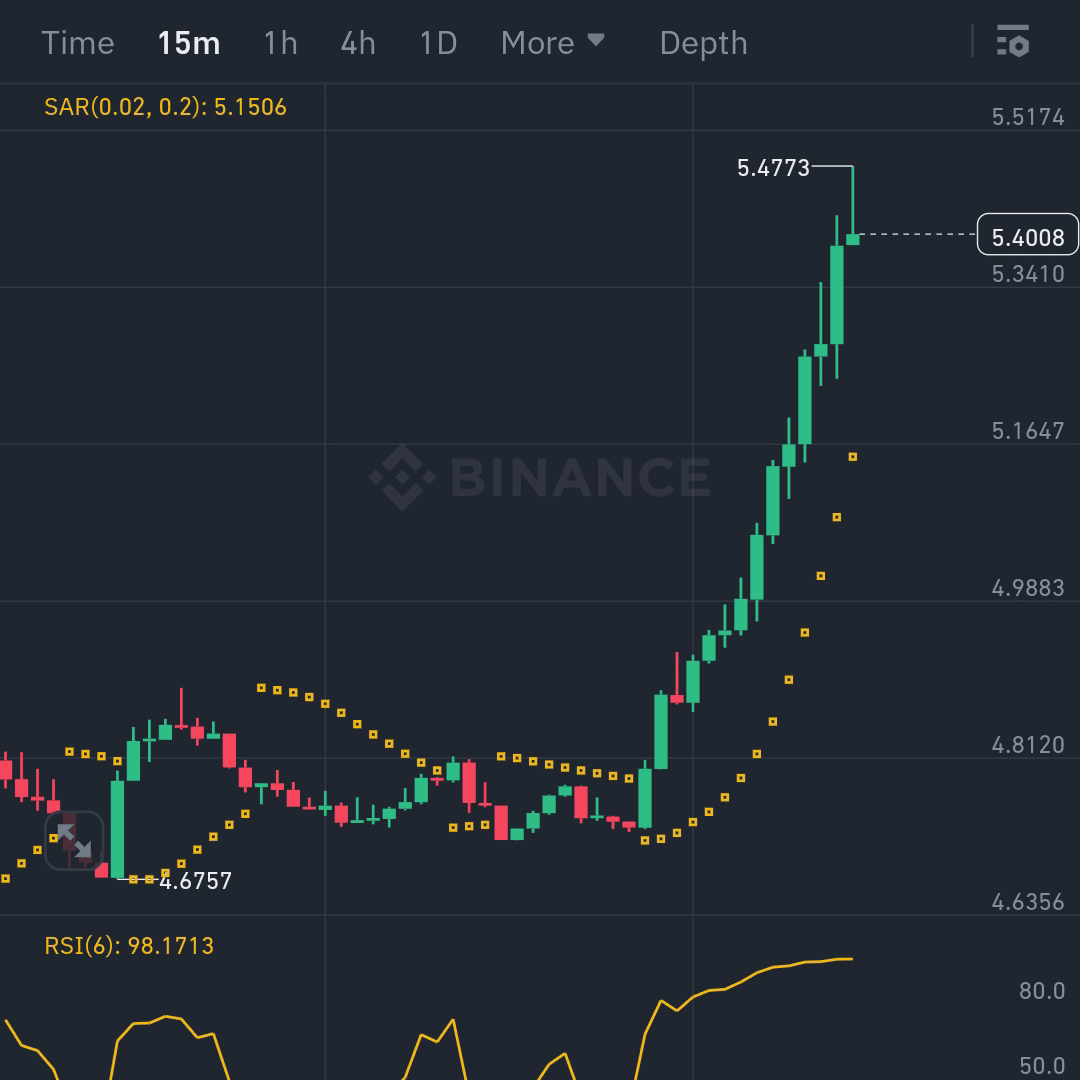Click the 4.6356 price axis label
This screenshot has width=1080, height=1080.
point(1028,902)
